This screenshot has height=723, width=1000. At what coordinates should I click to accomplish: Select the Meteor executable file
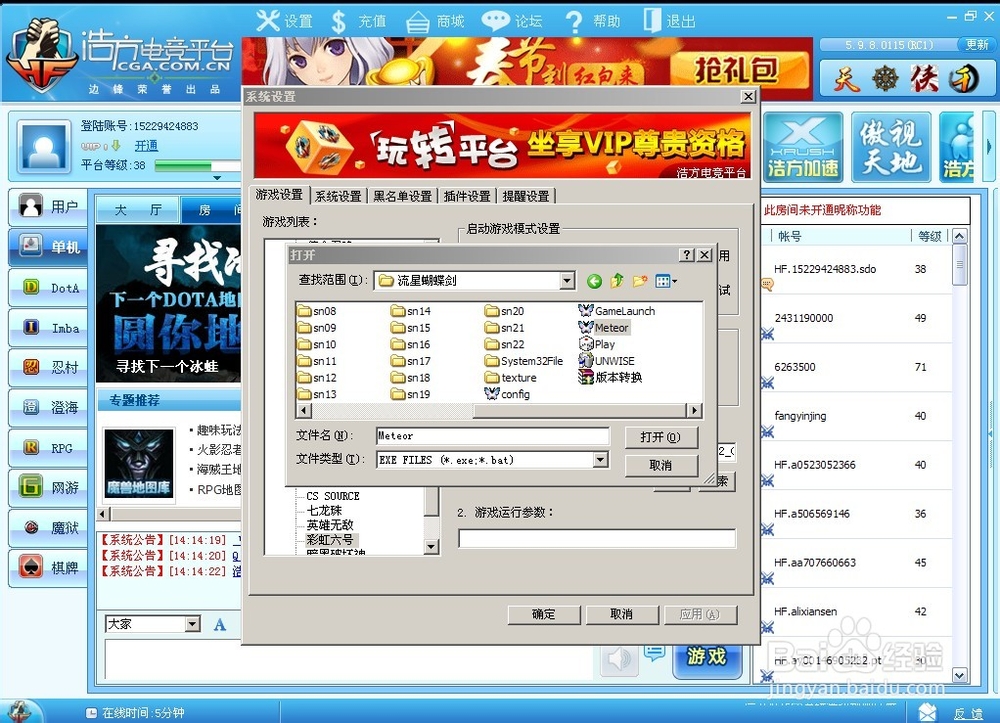(604, 328)
